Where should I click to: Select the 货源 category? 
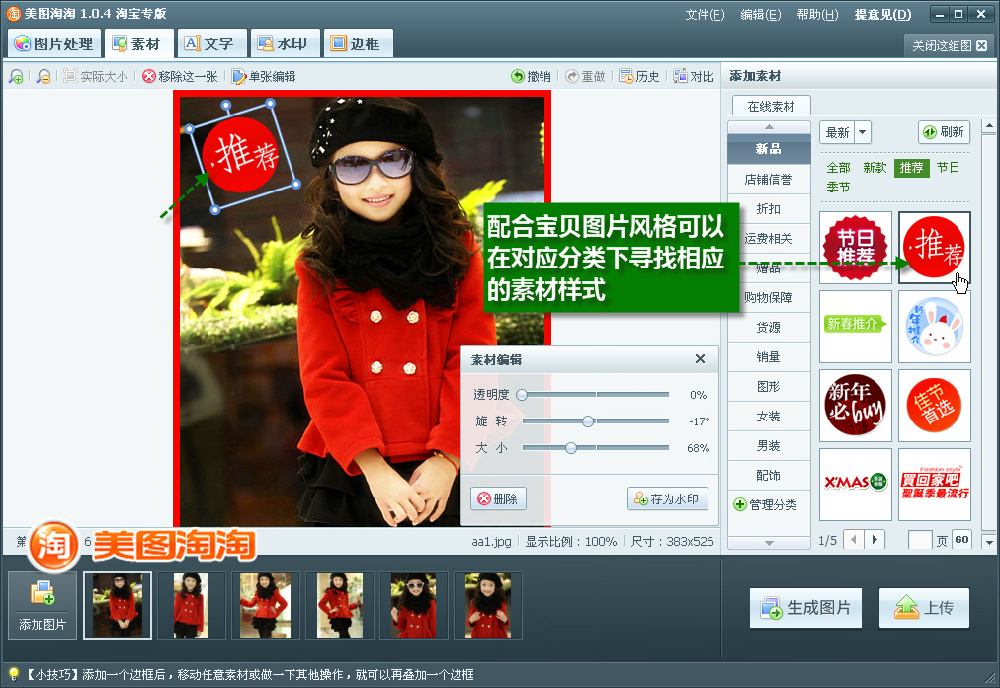tap(768, 327)
